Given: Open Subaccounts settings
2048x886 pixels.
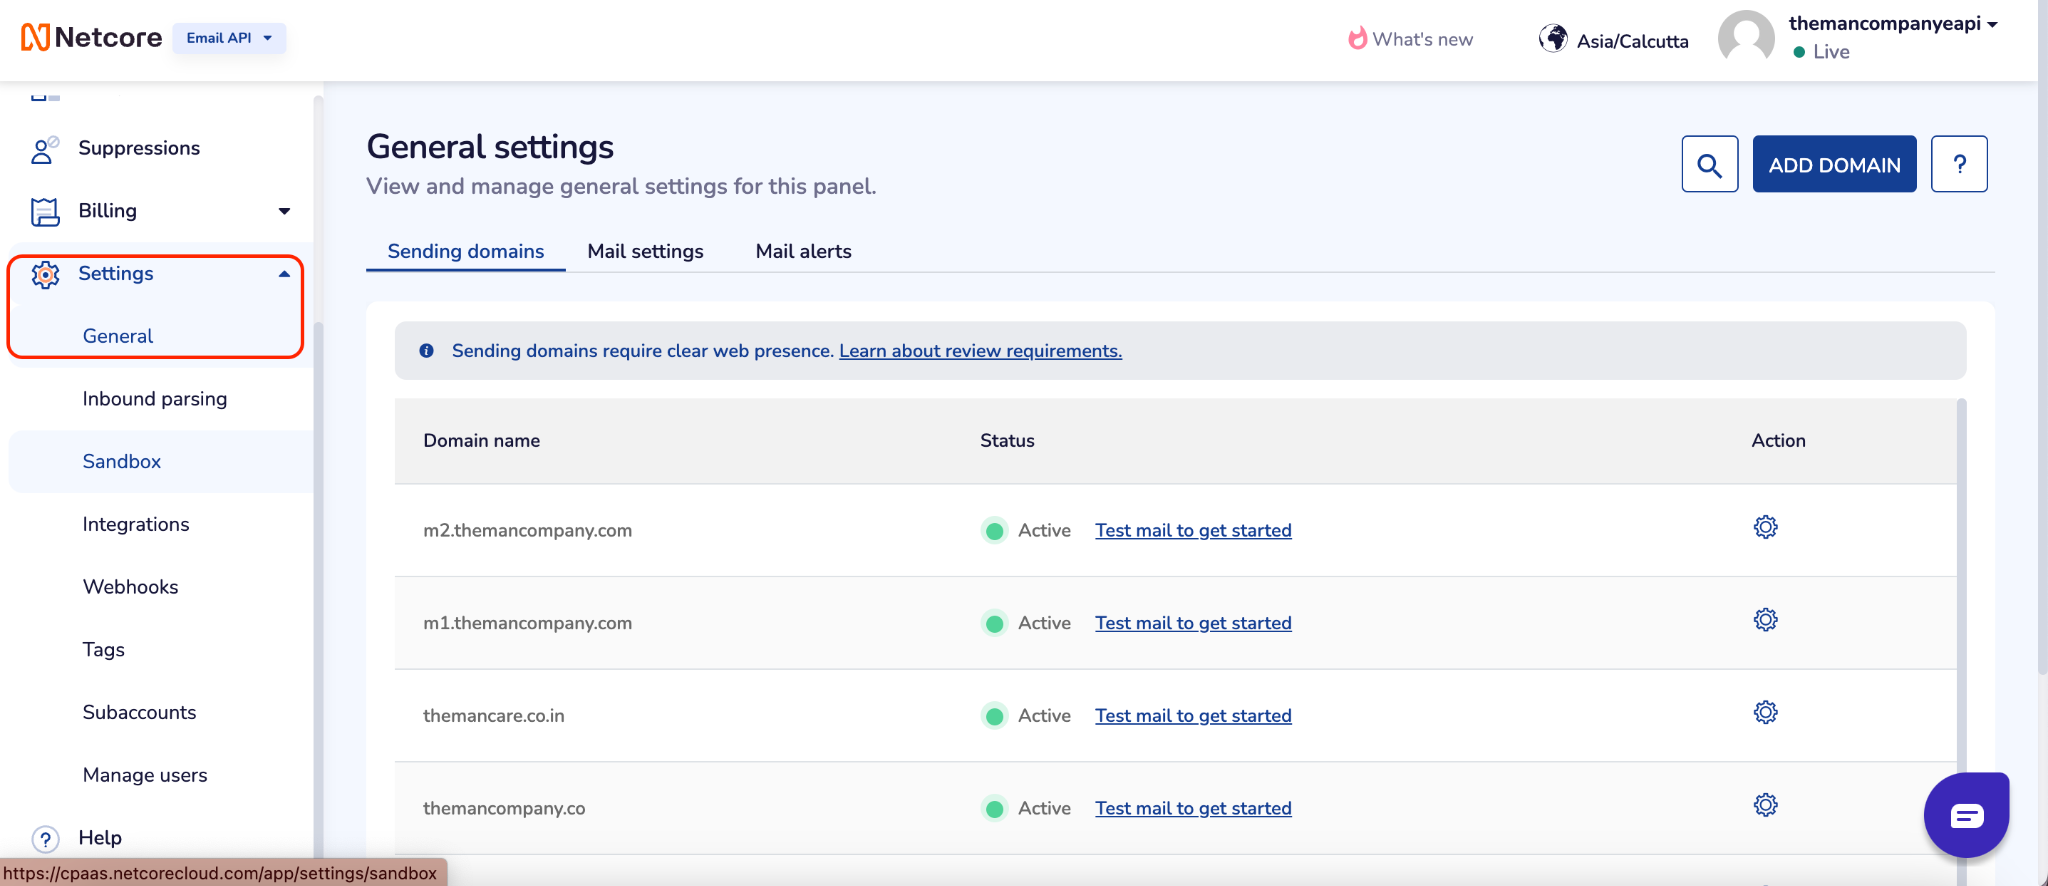Looking at the screenshot, I should click(139, 712).
